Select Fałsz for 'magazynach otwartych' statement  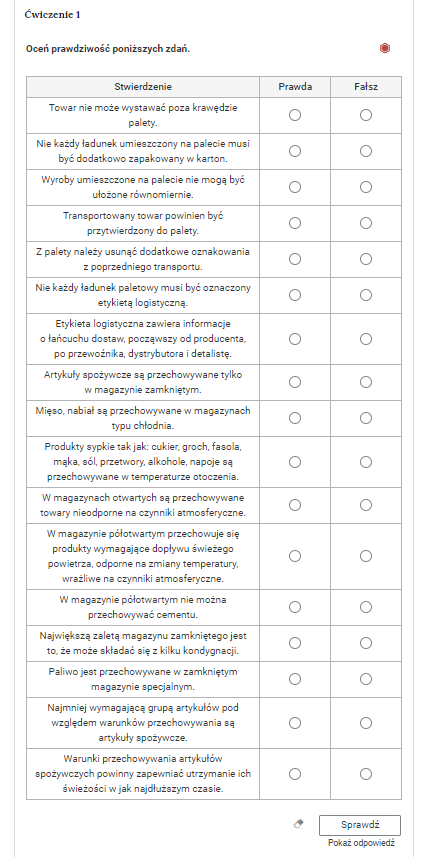(366, 505)
